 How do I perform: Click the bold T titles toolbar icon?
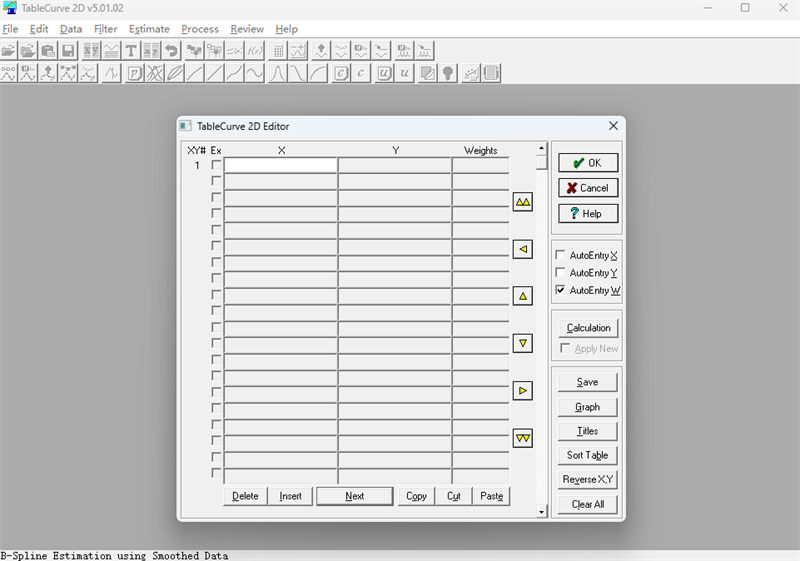point(131,51)
